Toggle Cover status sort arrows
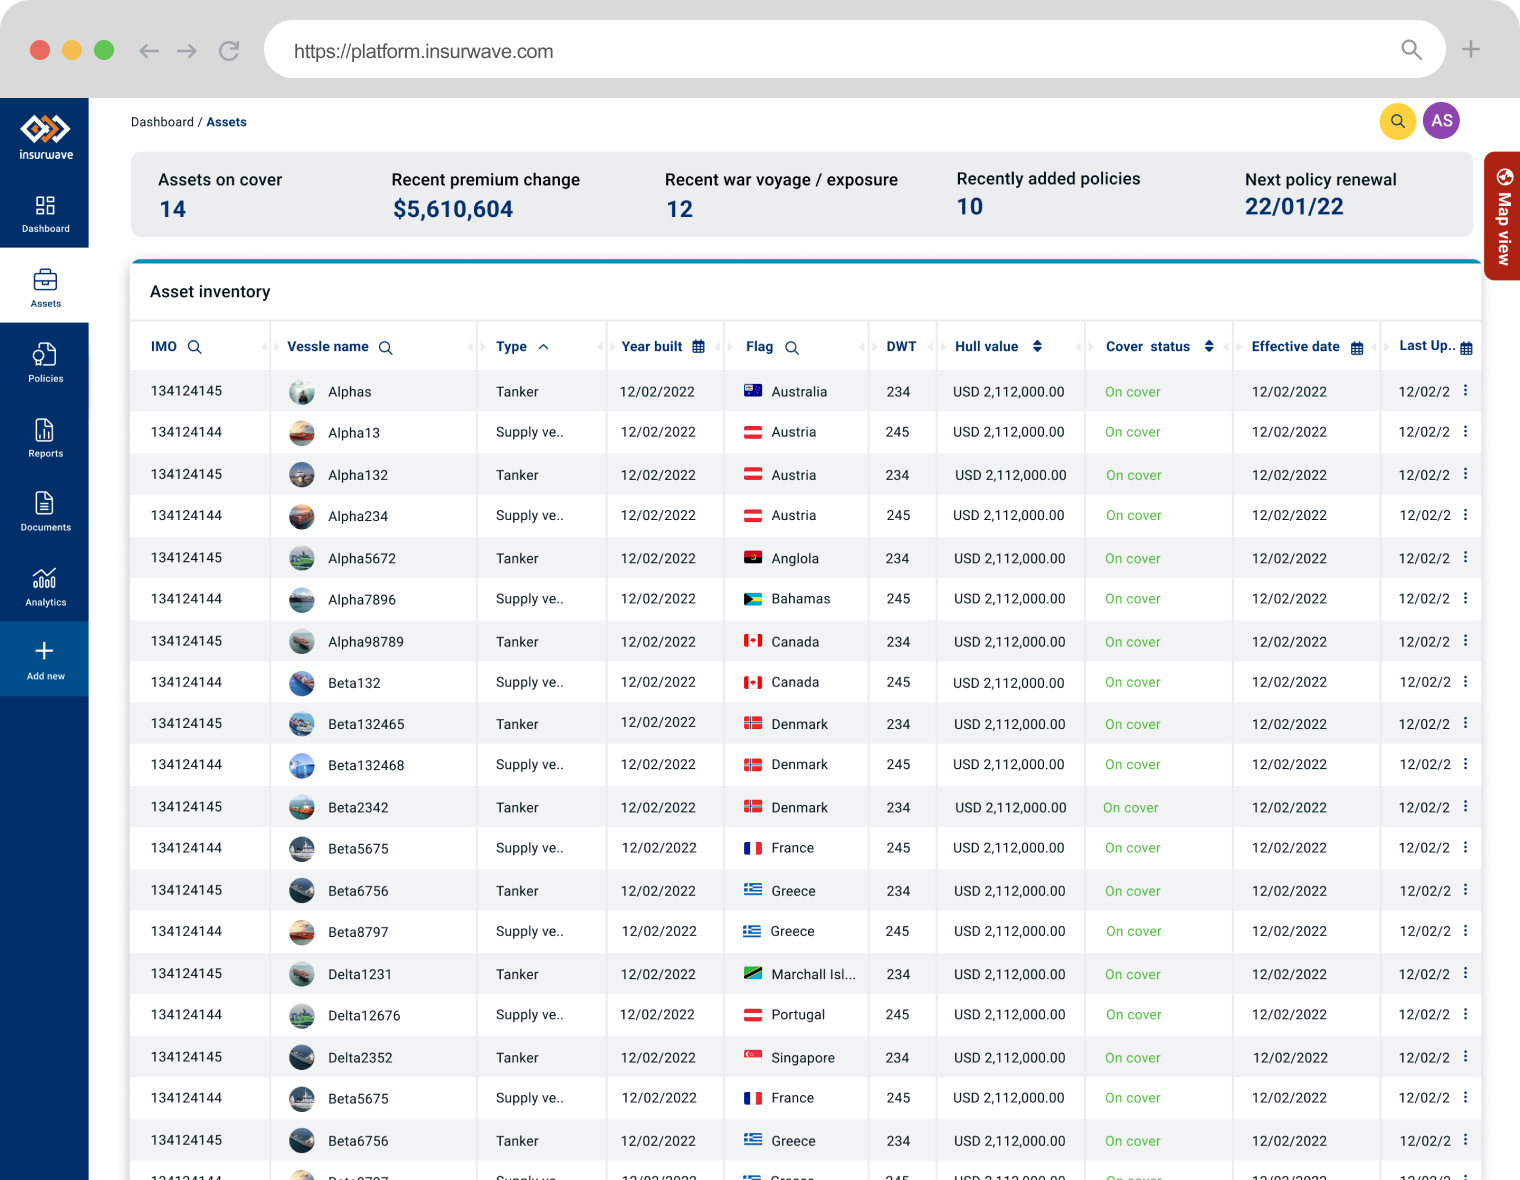 click(1209, 347)
